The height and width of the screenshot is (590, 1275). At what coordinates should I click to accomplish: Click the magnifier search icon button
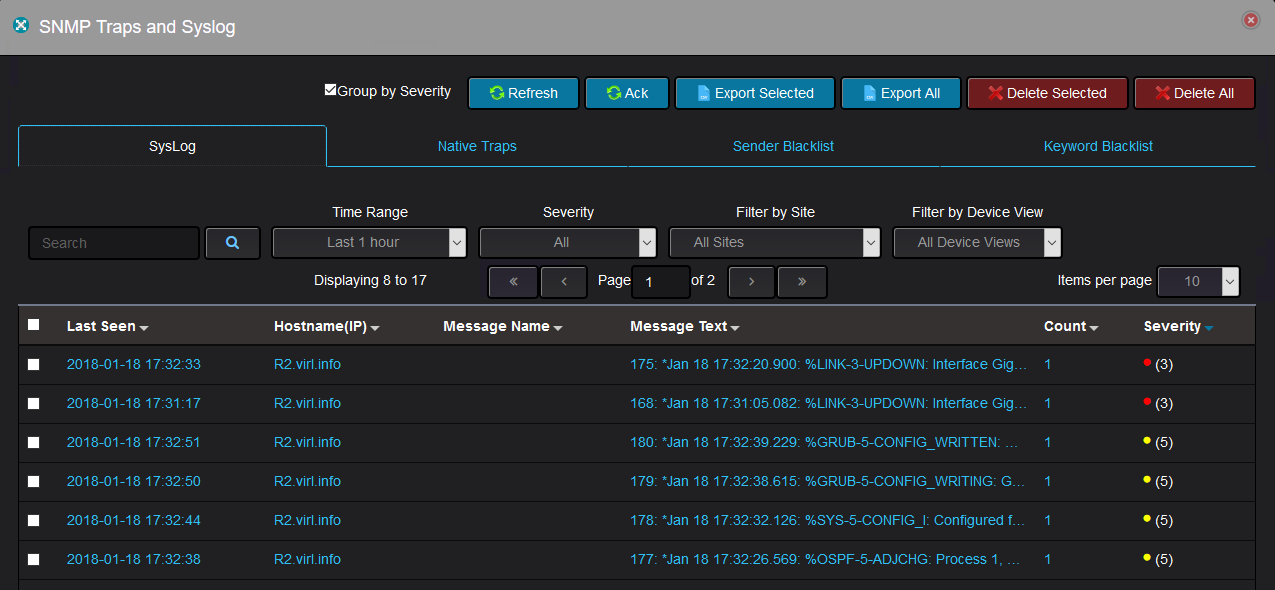(232, 243)
